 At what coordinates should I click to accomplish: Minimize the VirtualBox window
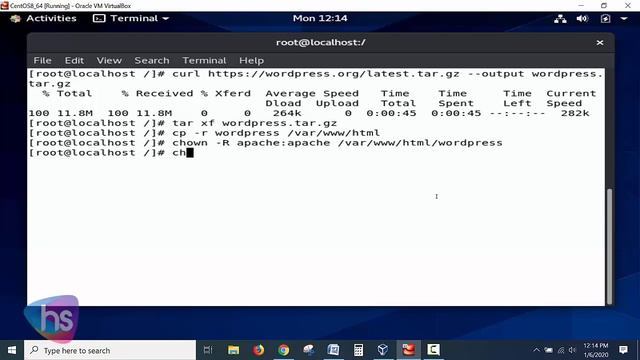(x=581, y=5)
